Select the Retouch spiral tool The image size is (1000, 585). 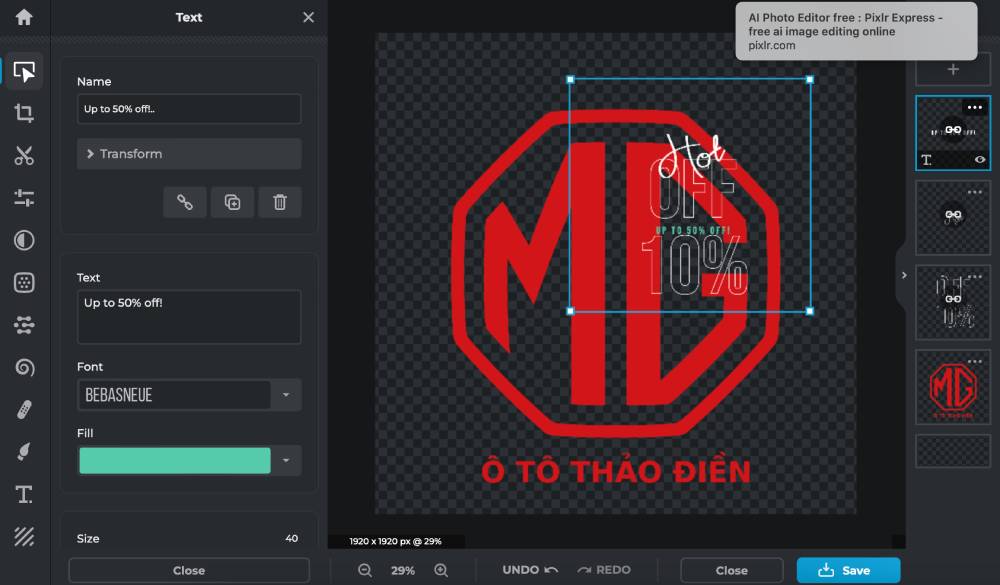[24, 367]
